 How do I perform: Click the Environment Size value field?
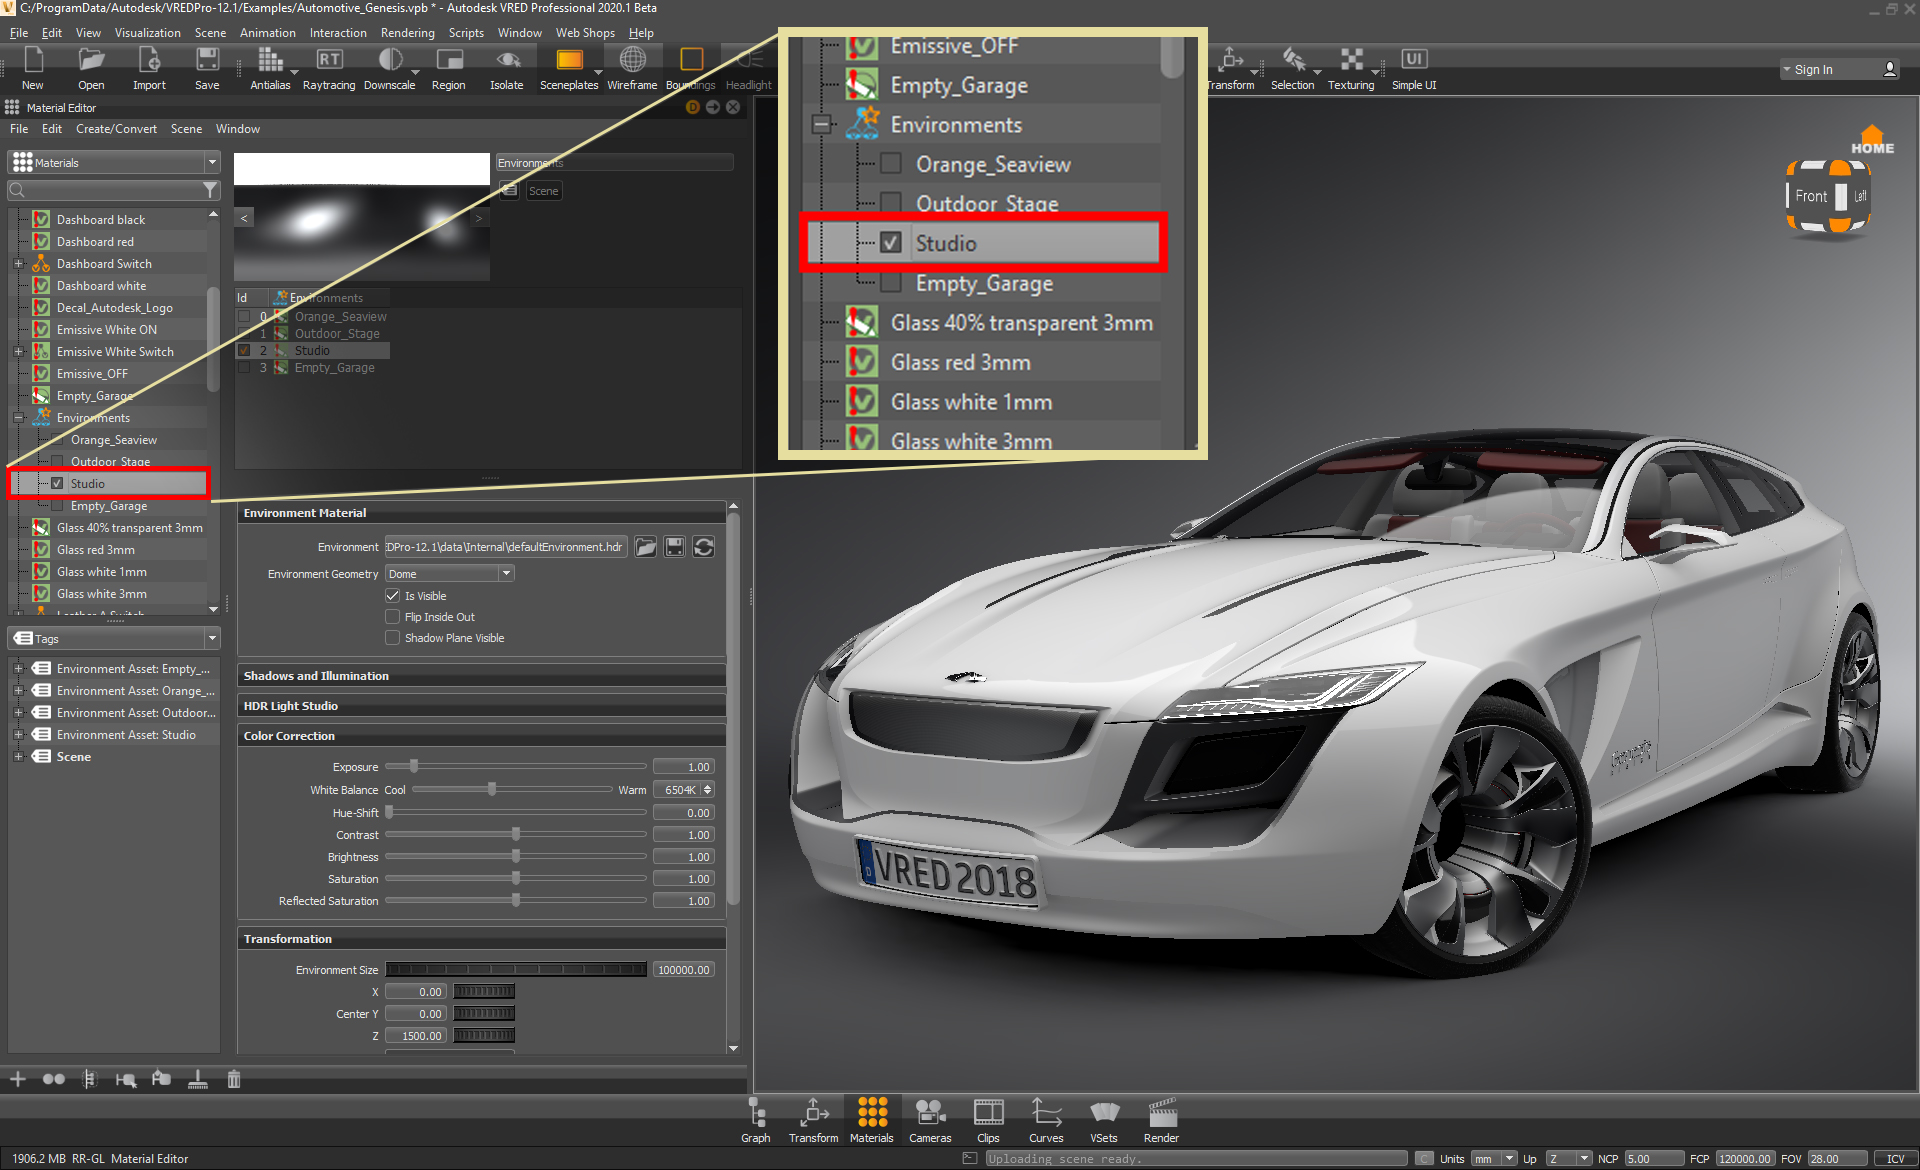tap(684, 970)
